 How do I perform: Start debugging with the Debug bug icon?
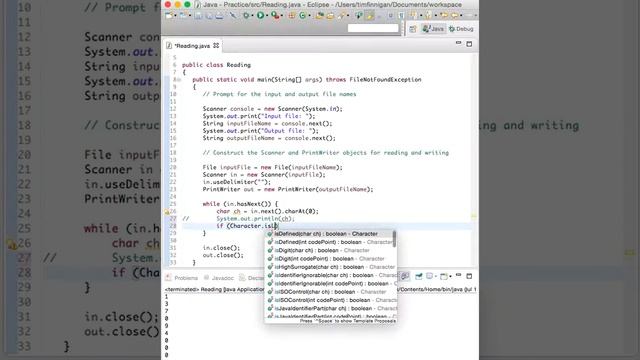pos(246,16)
